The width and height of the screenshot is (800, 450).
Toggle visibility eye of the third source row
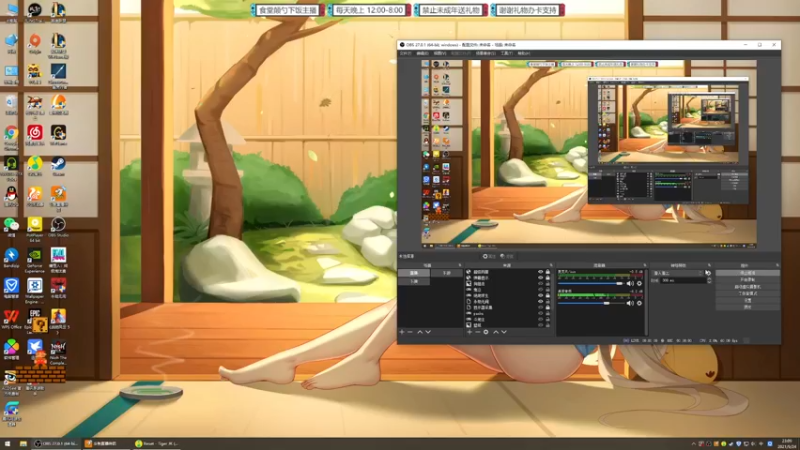coord(540,284)
